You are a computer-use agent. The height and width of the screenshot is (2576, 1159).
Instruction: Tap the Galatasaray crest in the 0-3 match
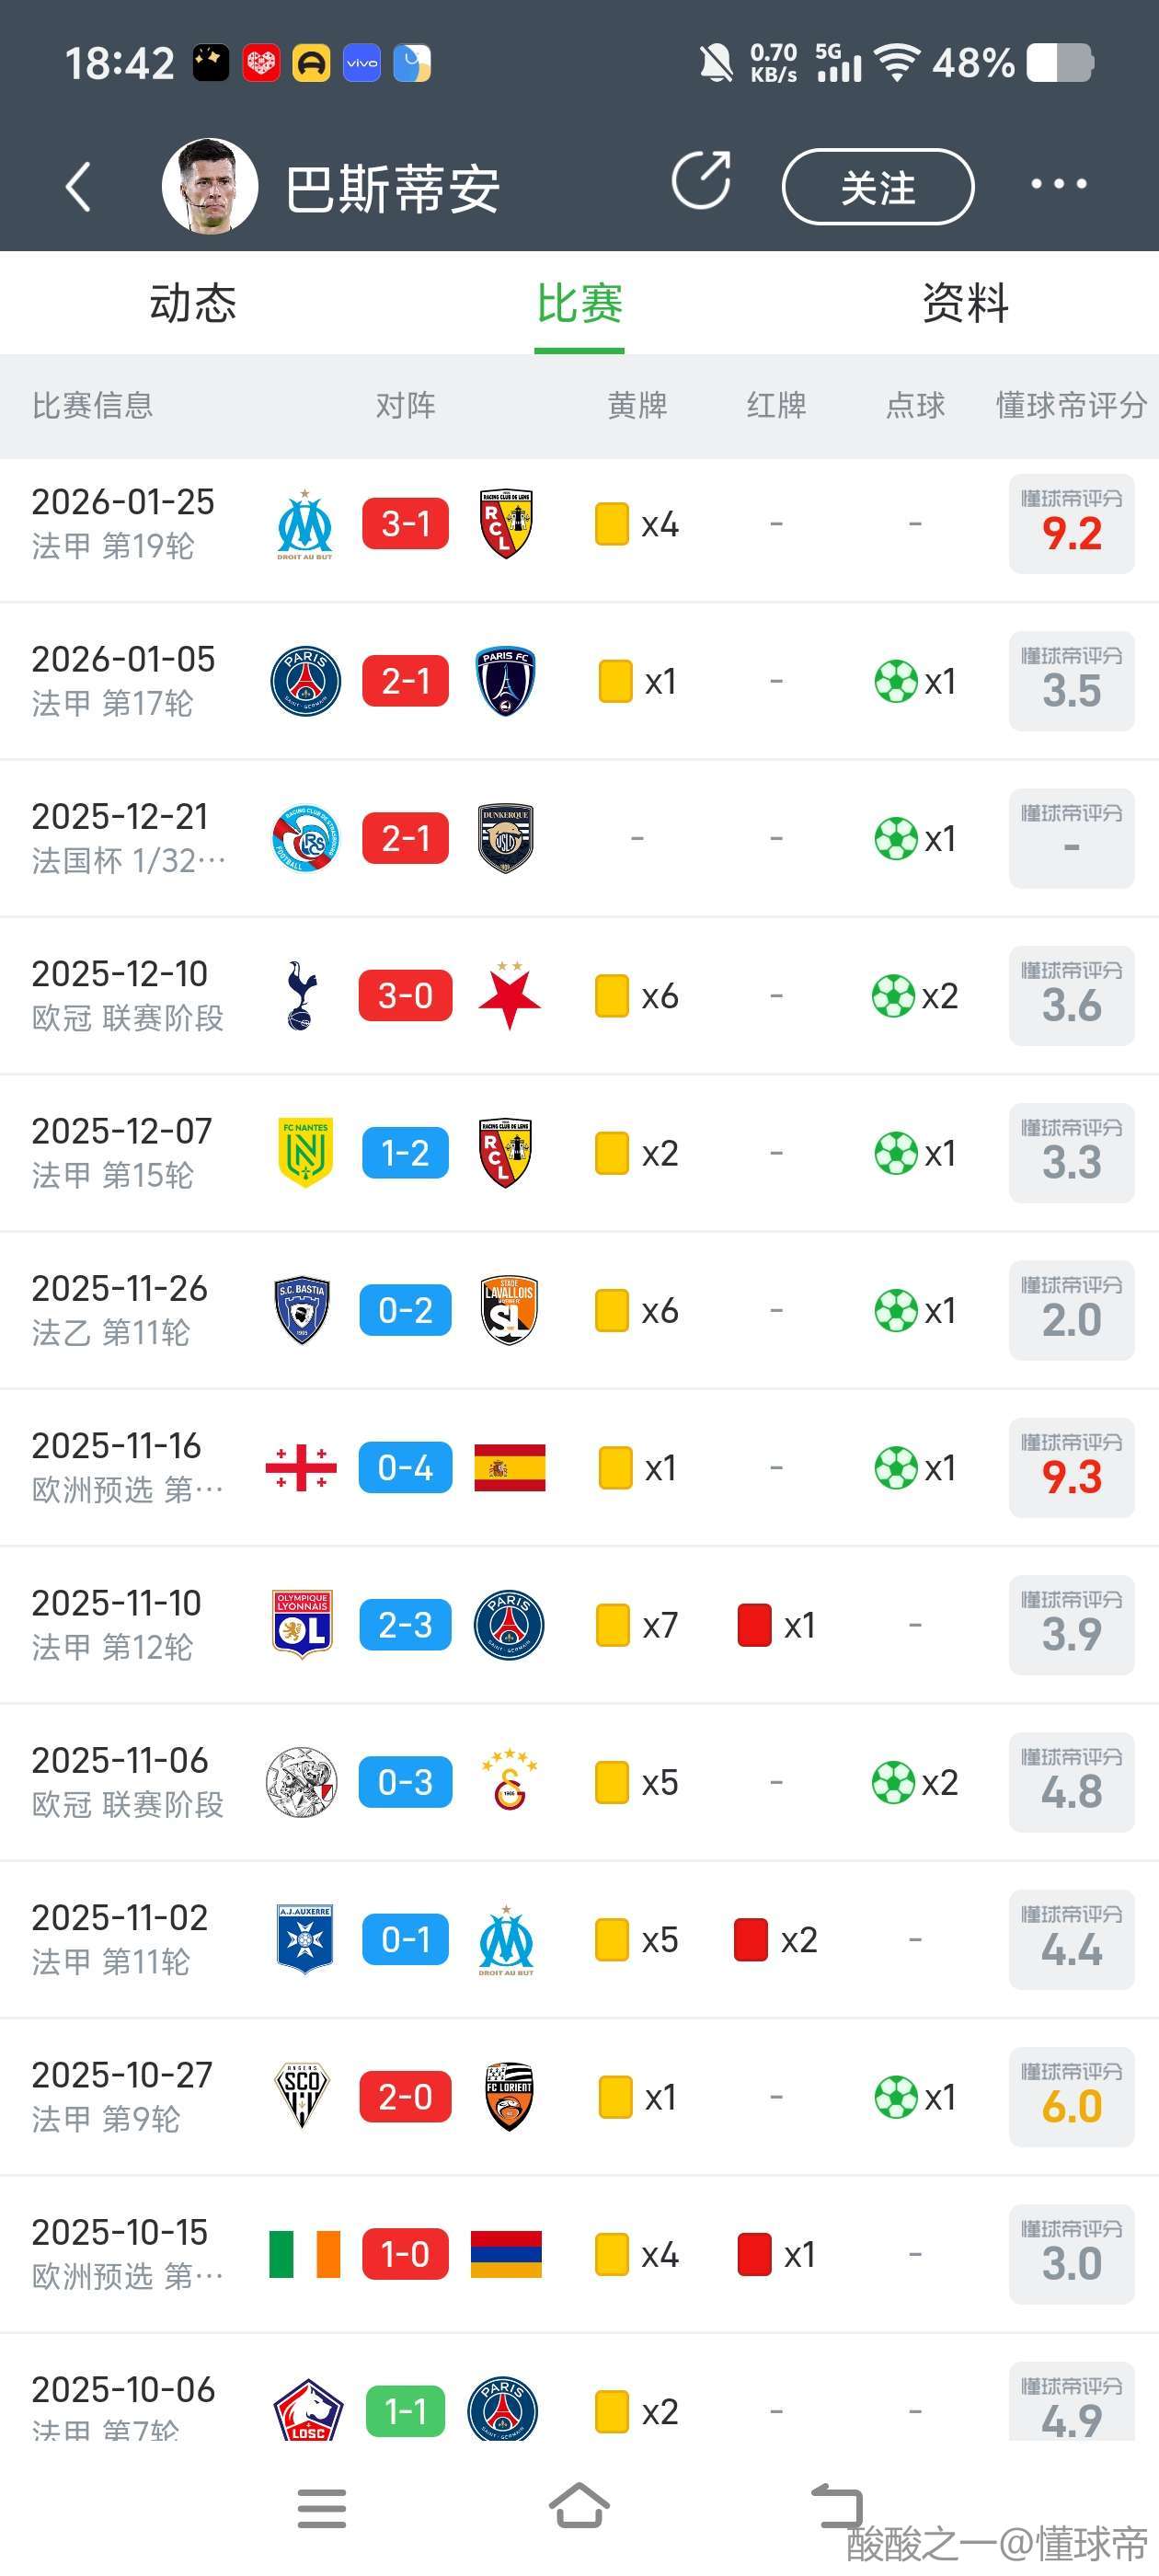509,1782
